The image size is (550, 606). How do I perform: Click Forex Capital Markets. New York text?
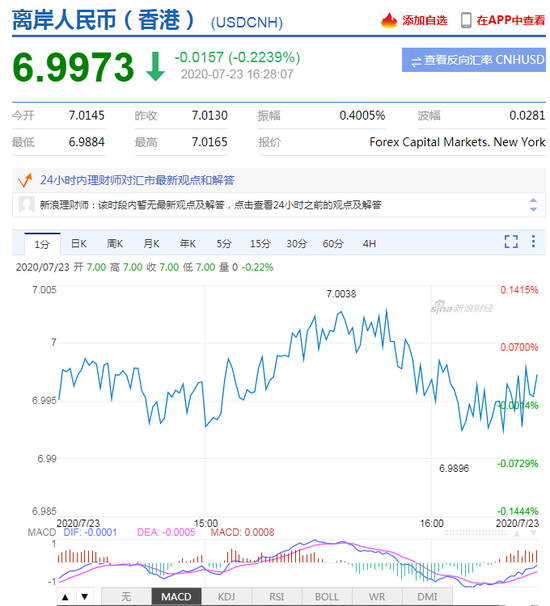point(457,142)
